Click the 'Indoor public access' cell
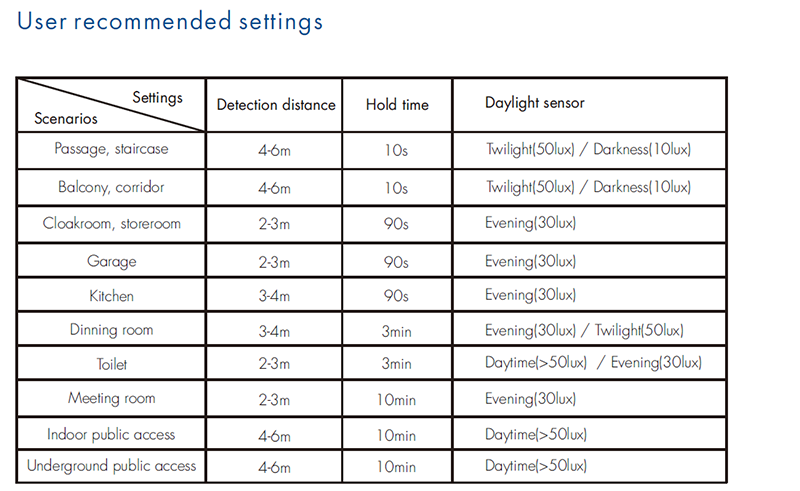The image size is (800, 491). pyautogui.click(x=111, y=434)
